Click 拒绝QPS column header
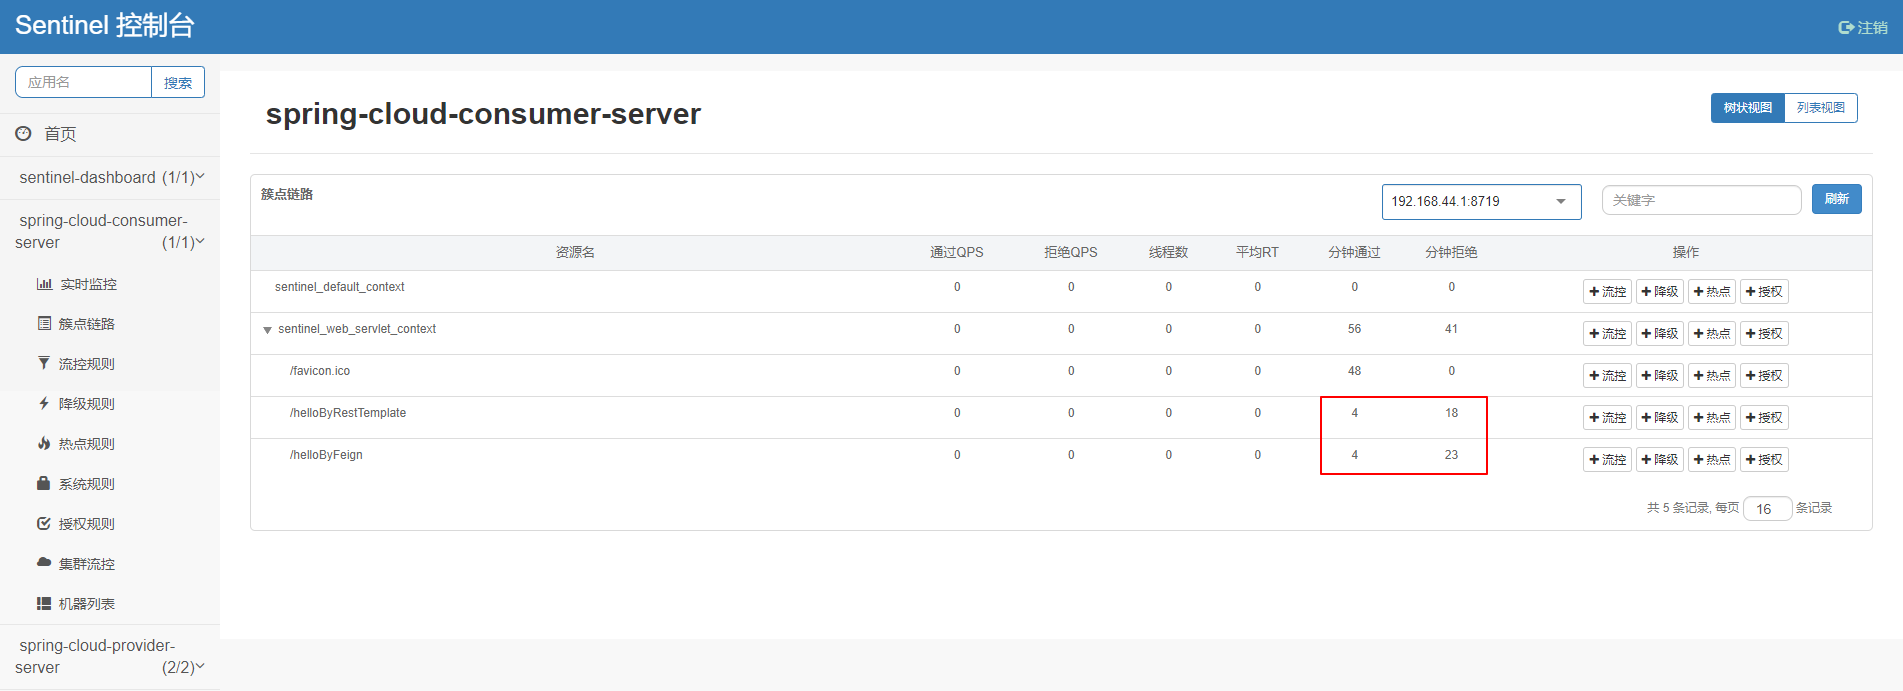This screenshot has height=691, width=1903. 1071,252
